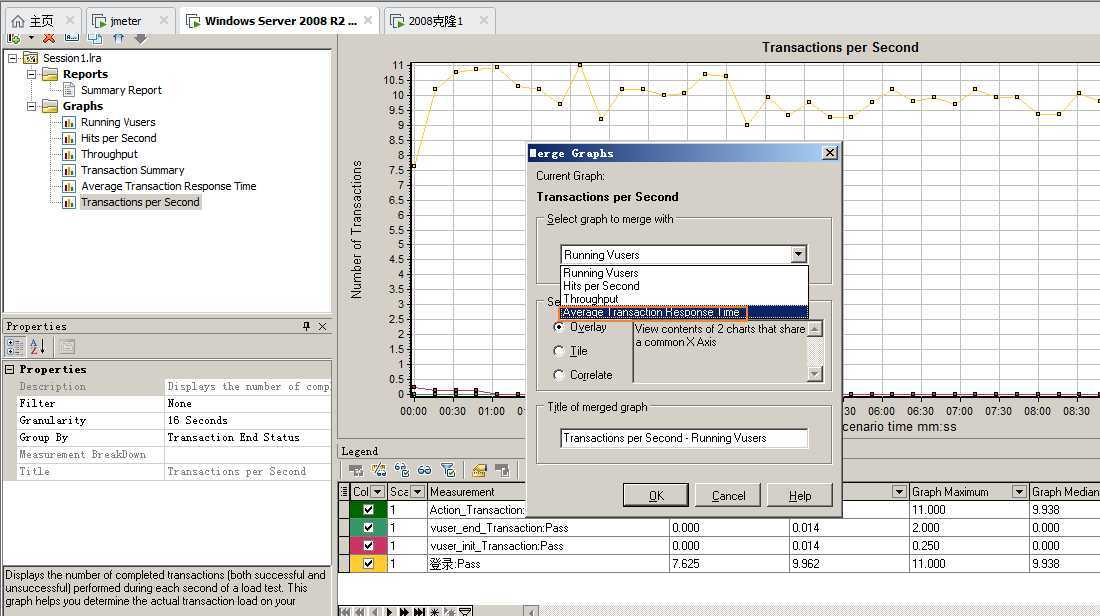Open the Col column header dropdown
This screenshot has height=616, width=1100.
click(x=377, y=492)
